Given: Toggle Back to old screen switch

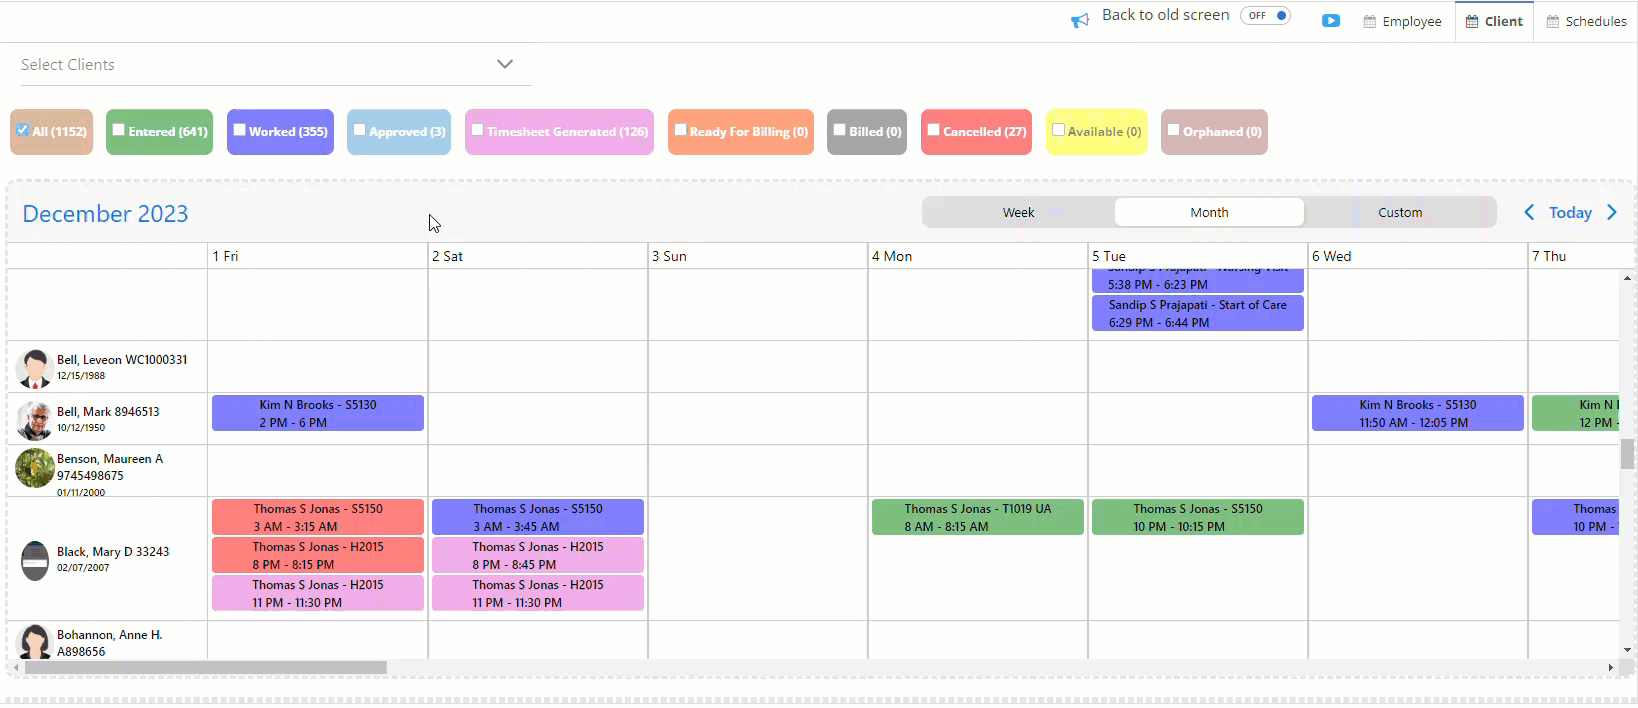Looking at the screenshot, I should tap(1266, 16).
